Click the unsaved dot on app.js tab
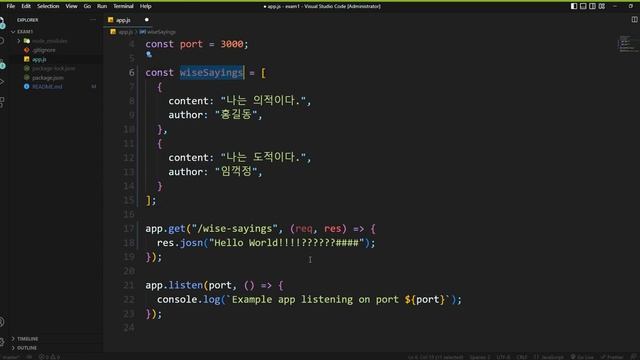The width and height of the screenshot is (640, 360). [x=147, y=20]
